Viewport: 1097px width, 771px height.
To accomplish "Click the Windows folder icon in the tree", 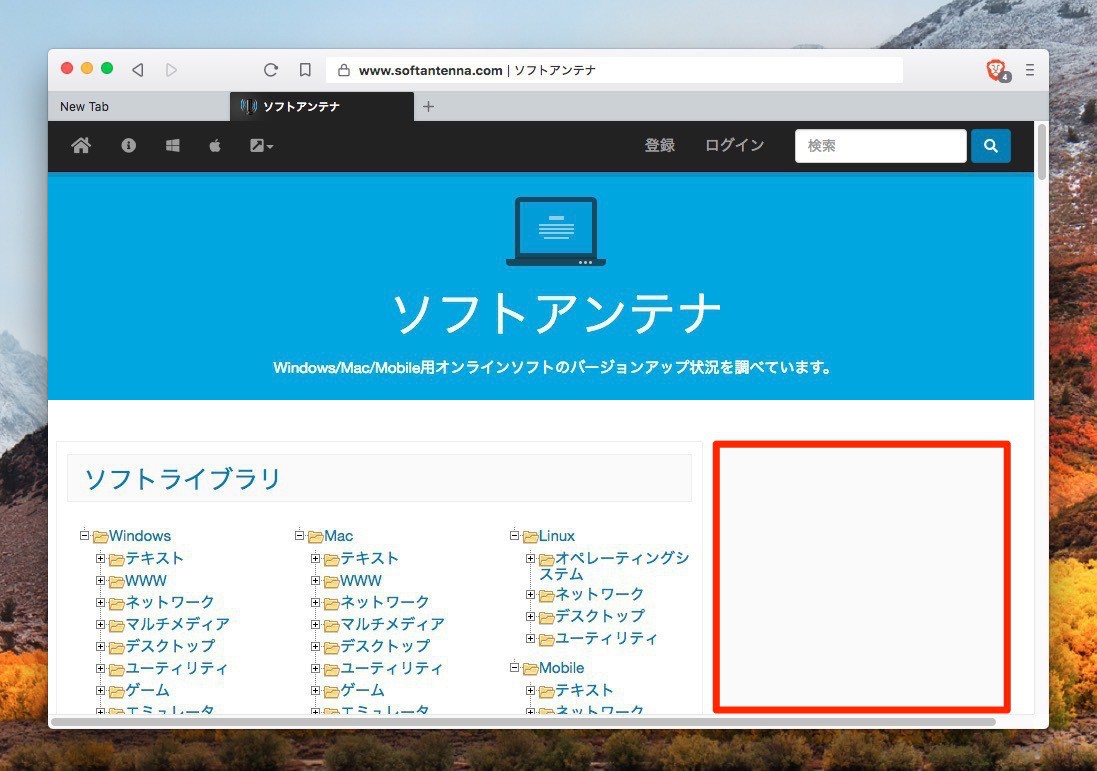I will click(x=101, y=537).
